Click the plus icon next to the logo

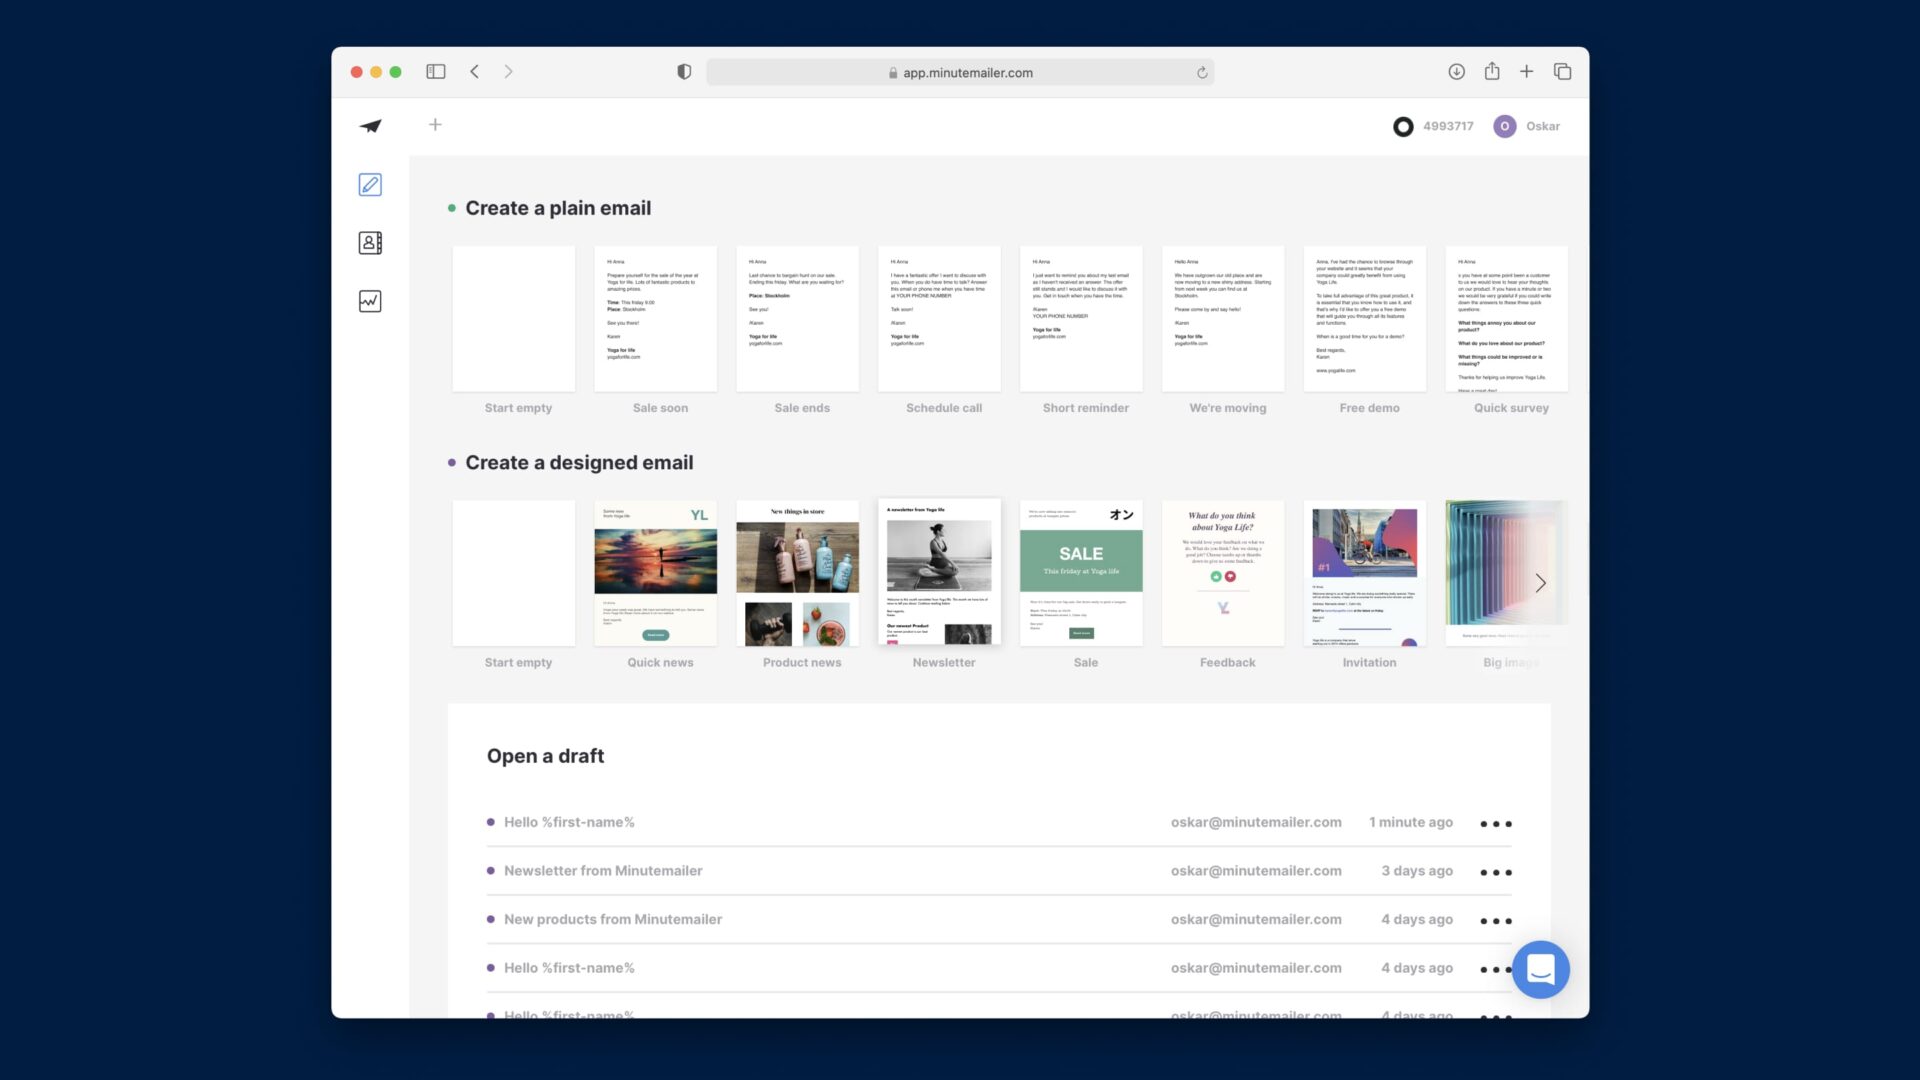(x=435, y=125)
